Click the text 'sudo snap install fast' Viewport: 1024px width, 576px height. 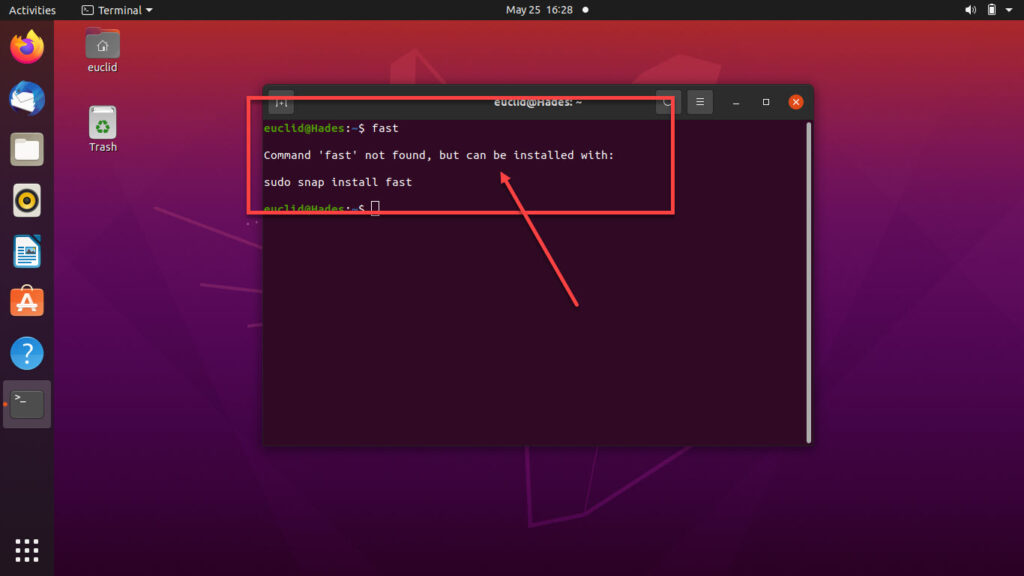(x=338, y=182)
